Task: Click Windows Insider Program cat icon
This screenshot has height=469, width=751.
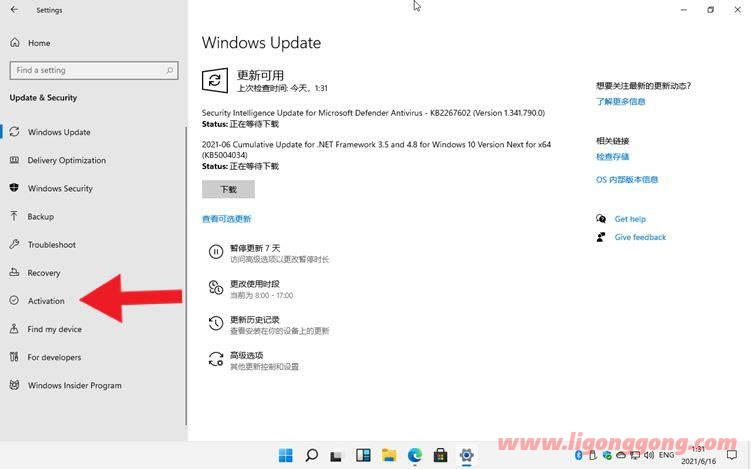Action: (x=14, y=385)
